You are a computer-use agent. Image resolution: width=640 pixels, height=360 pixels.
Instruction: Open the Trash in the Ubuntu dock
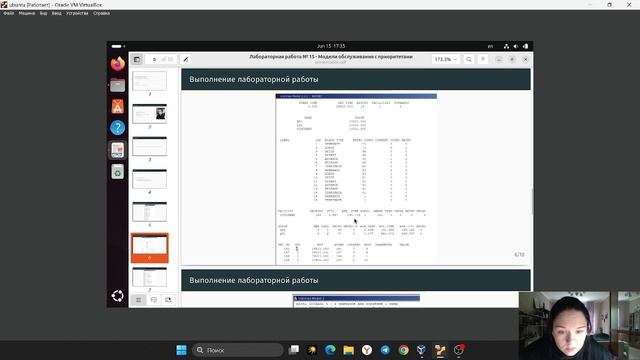coord(118,171)
